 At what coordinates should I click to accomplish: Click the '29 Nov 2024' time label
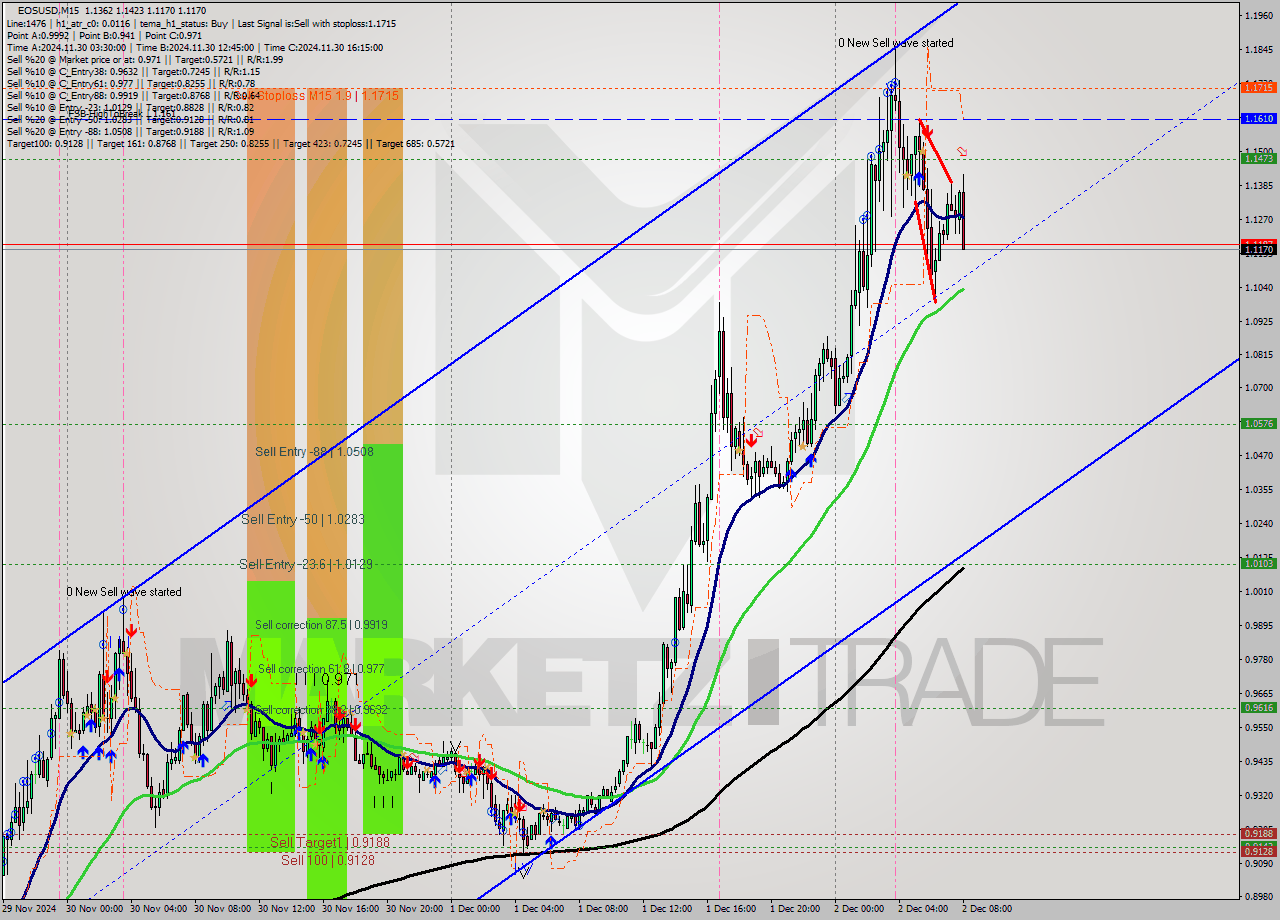pos(31,909)
